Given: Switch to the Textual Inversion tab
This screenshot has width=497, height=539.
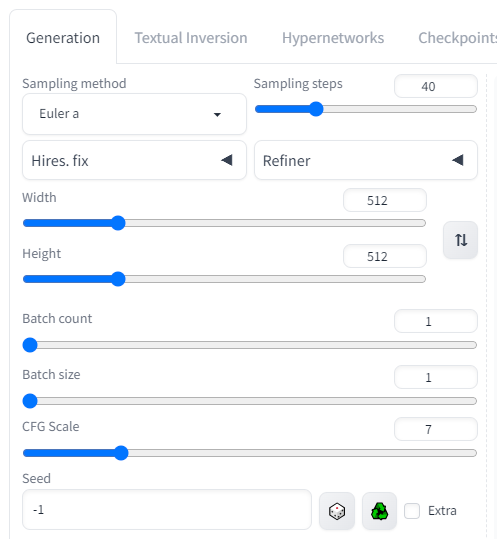Looking at the screenshot, I should [x=191, y=38].
